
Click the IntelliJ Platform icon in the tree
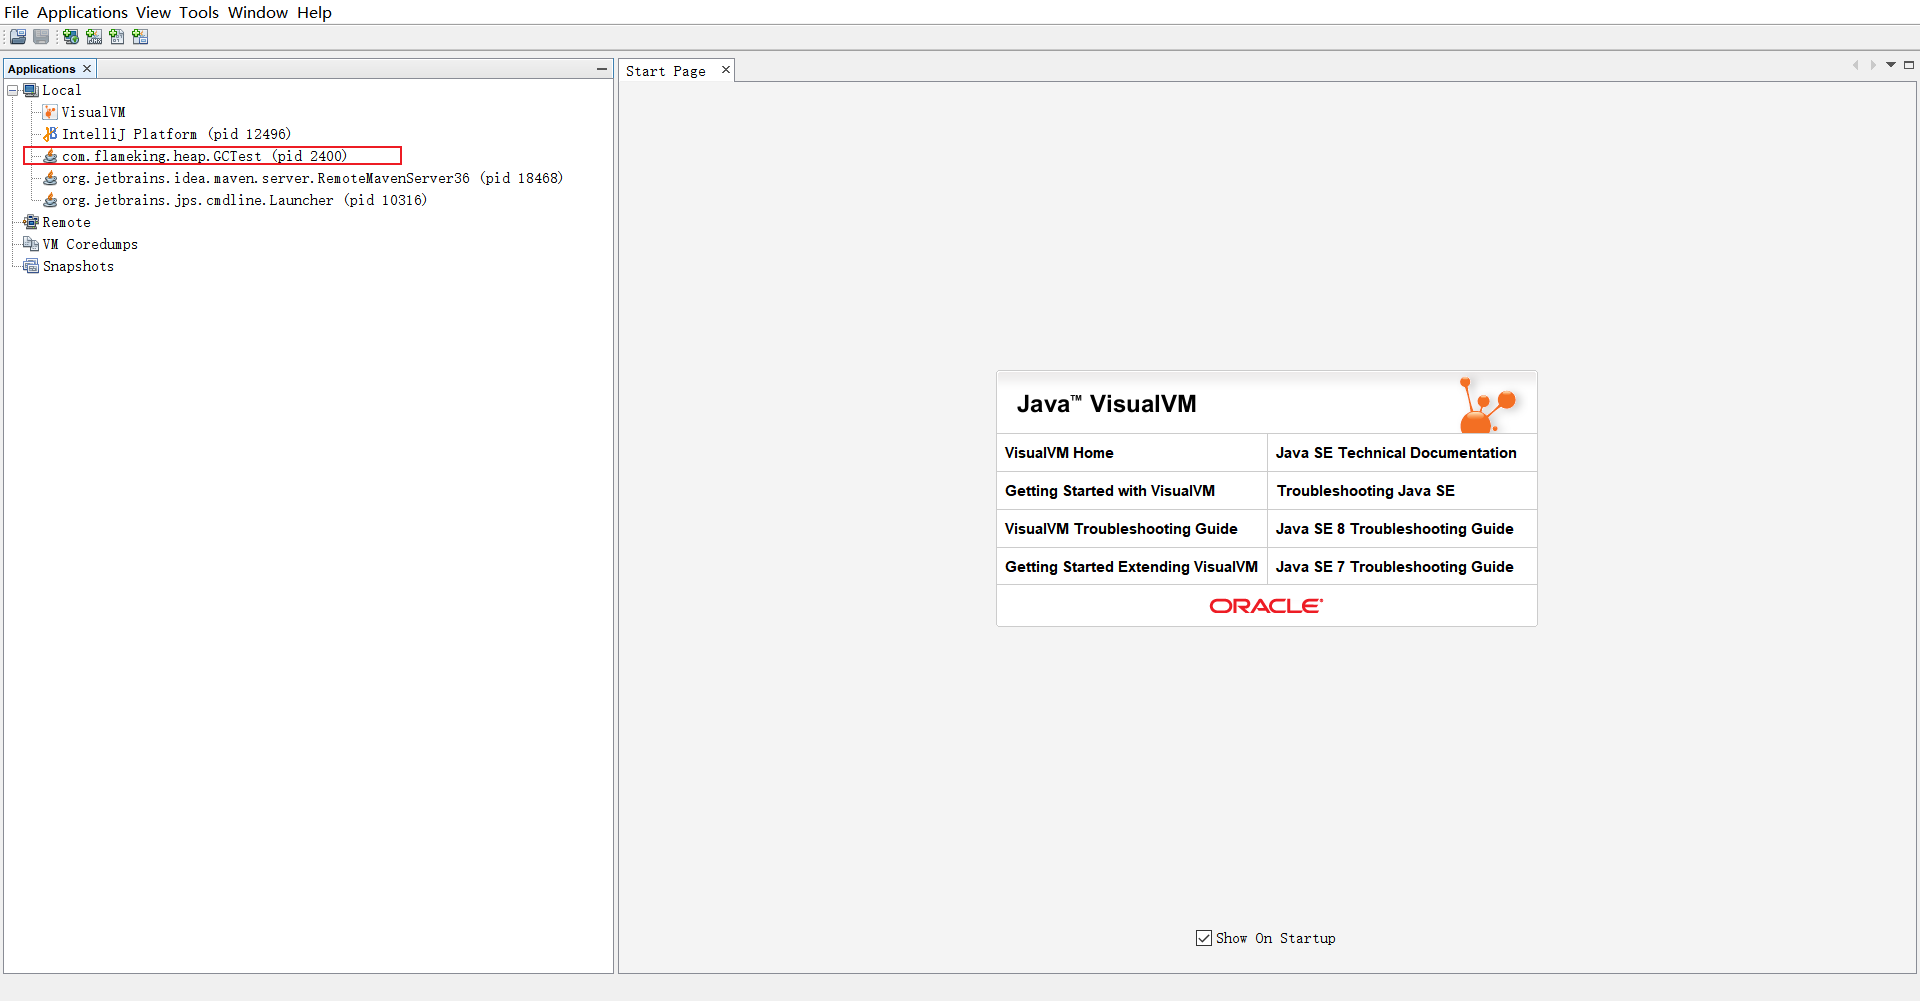tap(50, 134)
